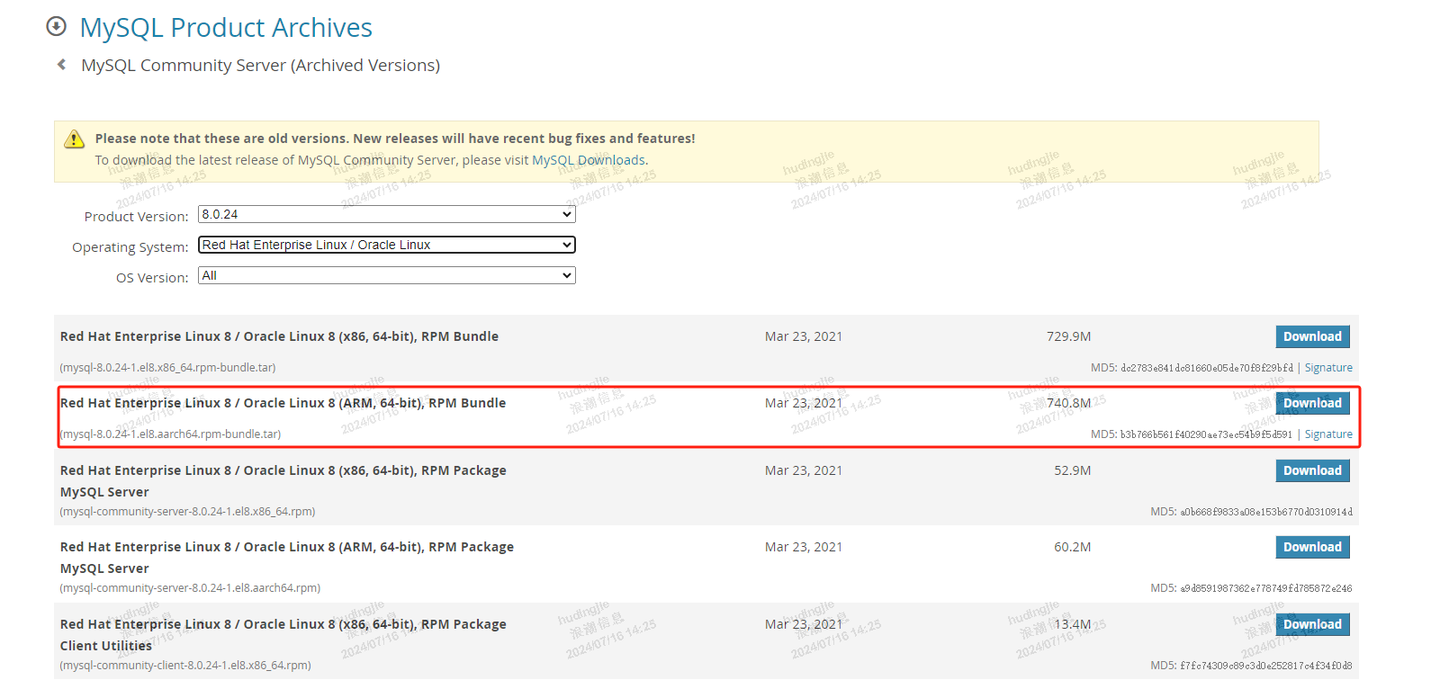
Task: Download the x86 RPM Bundle
Action: 1312,336
